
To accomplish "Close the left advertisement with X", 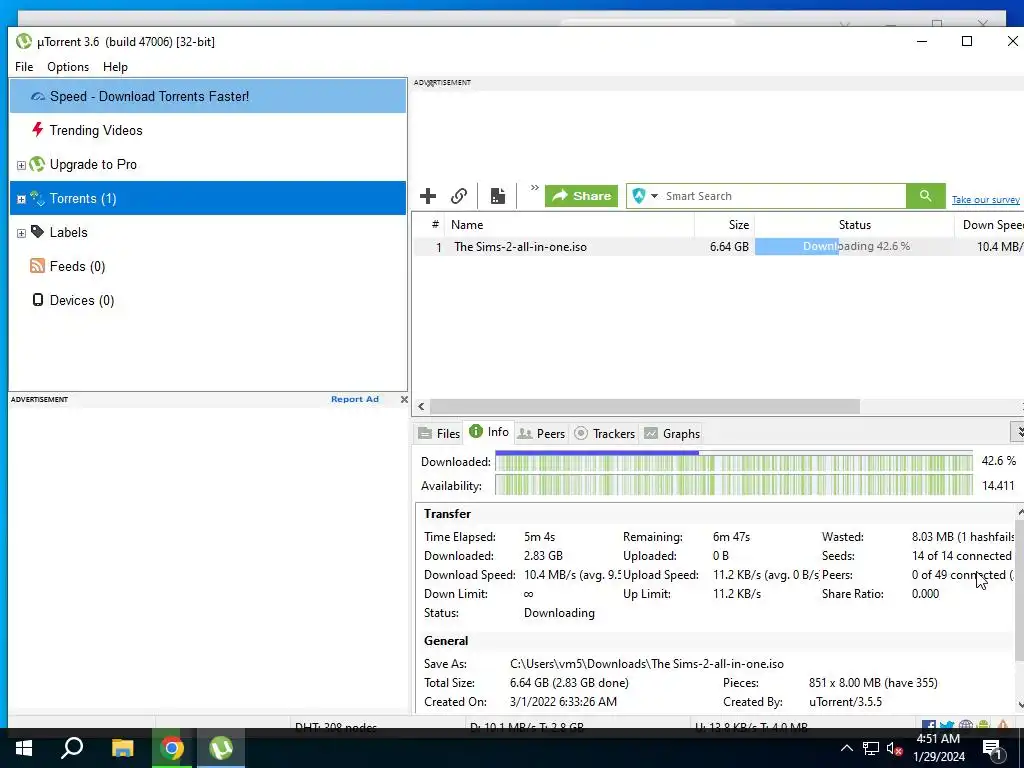I will [404, 399].
